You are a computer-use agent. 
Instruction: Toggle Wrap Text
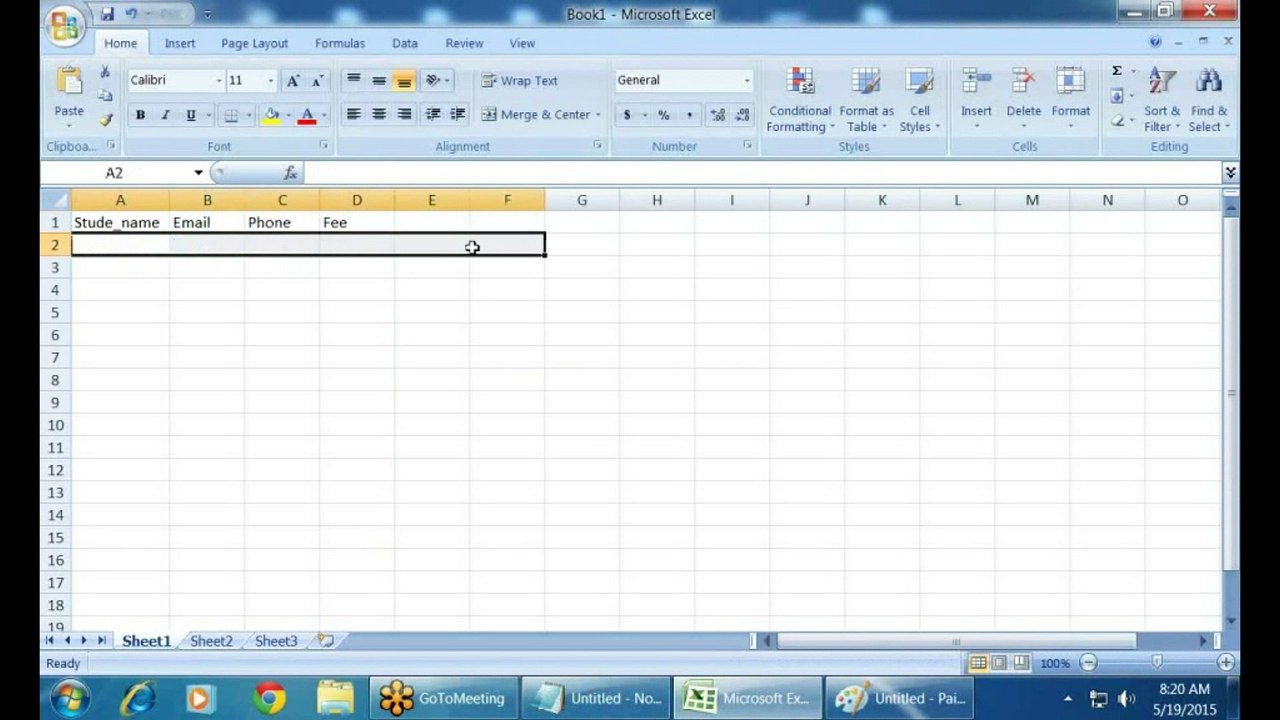[x=520, y=81]
